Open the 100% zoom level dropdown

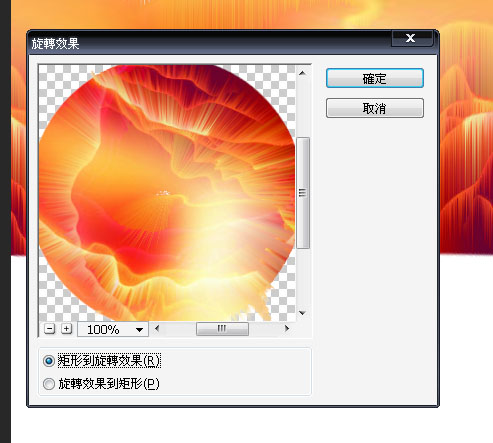coord(113,330)
